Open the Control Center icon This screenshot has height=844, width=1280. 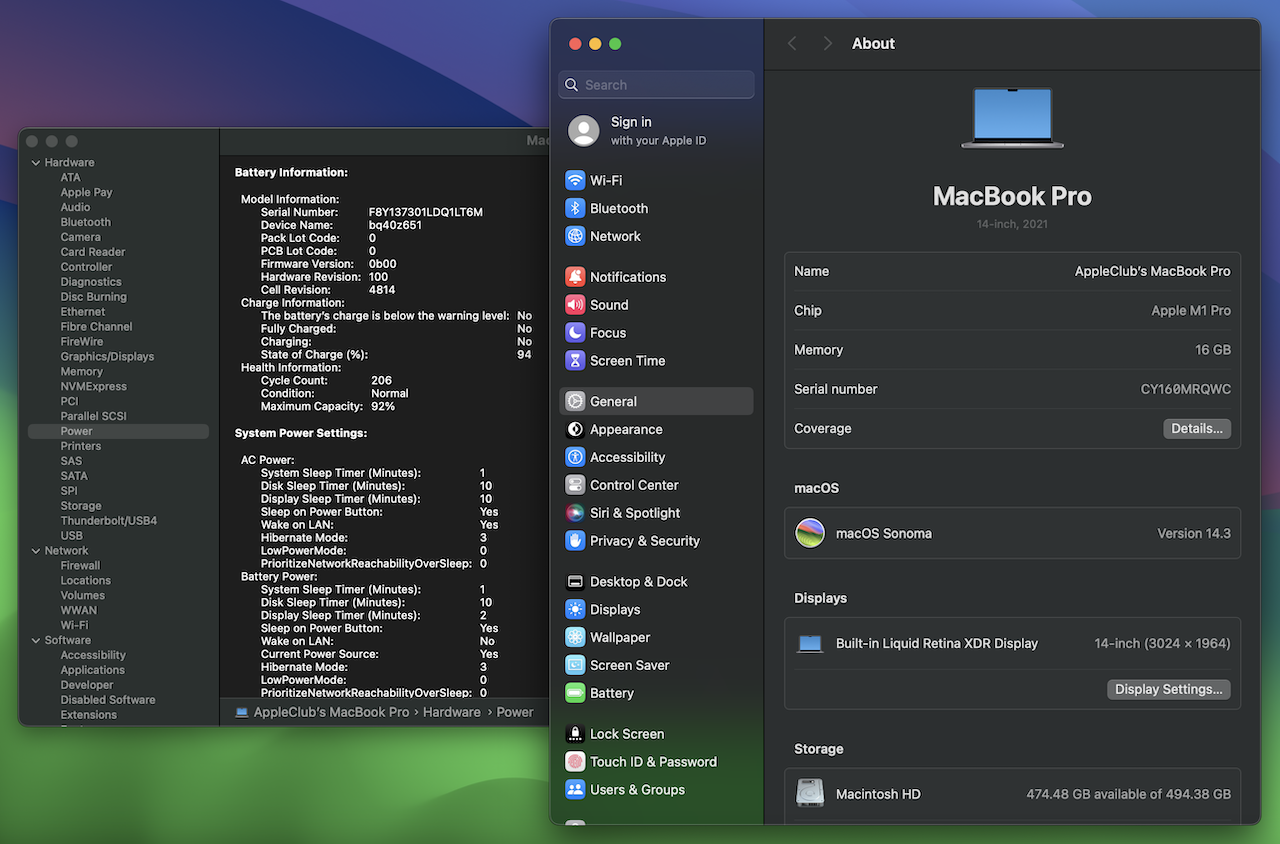pyautogui.click(x=575, y=485)
